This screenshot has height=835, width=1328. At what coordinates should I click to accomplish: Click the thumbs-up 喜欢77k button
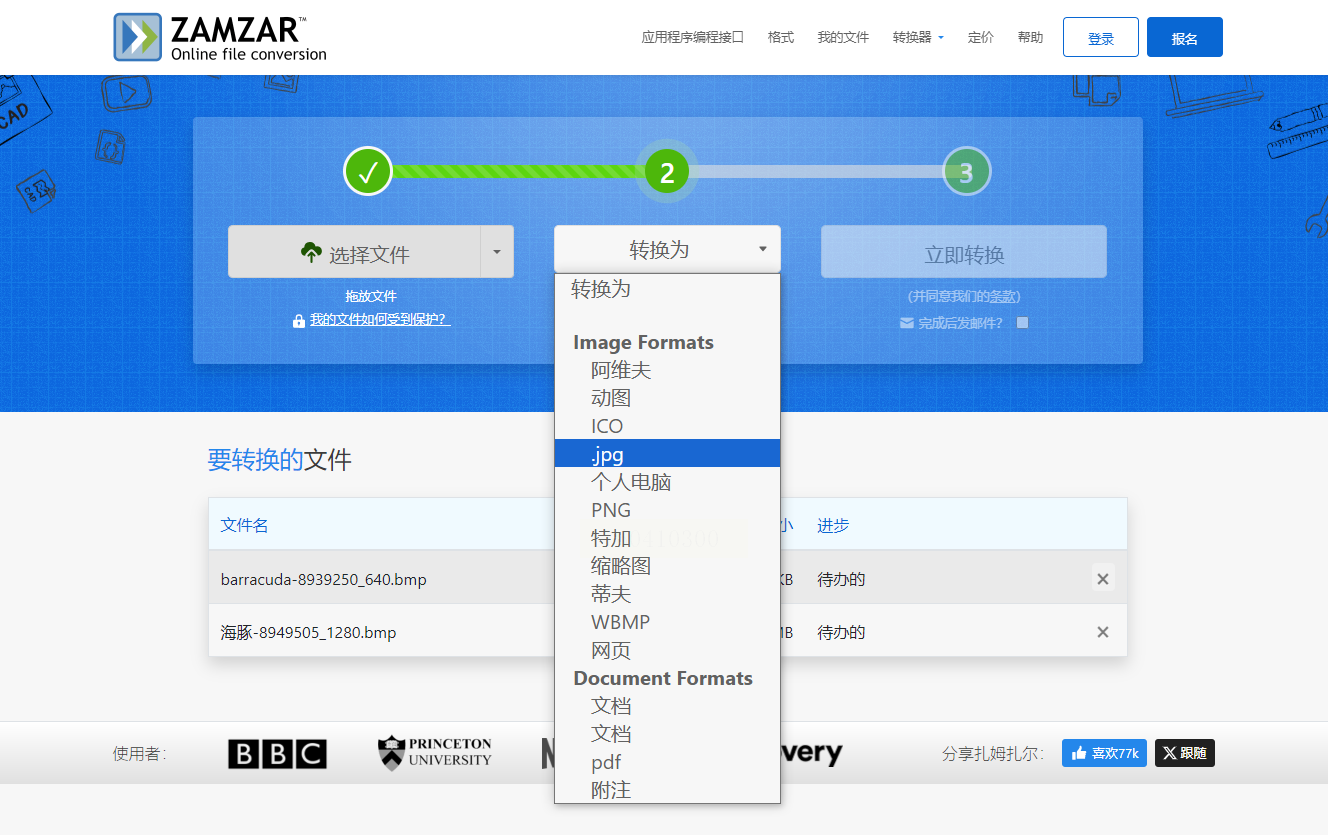click(x=1104, y=753)
